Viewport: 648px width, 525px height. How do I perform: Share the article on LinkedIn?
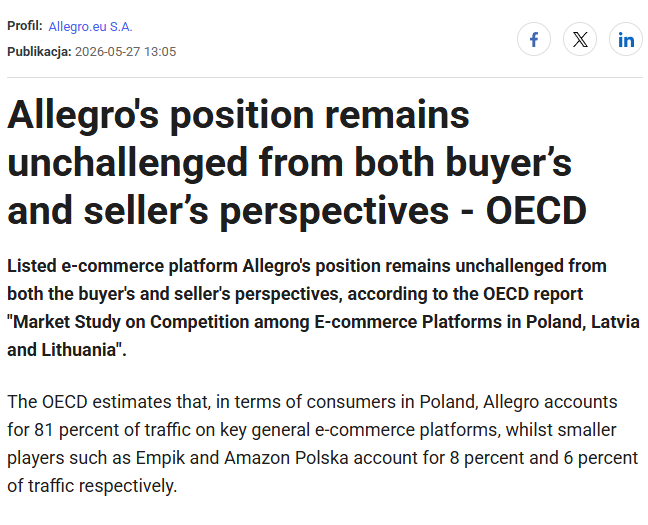(x=626, y=40)
